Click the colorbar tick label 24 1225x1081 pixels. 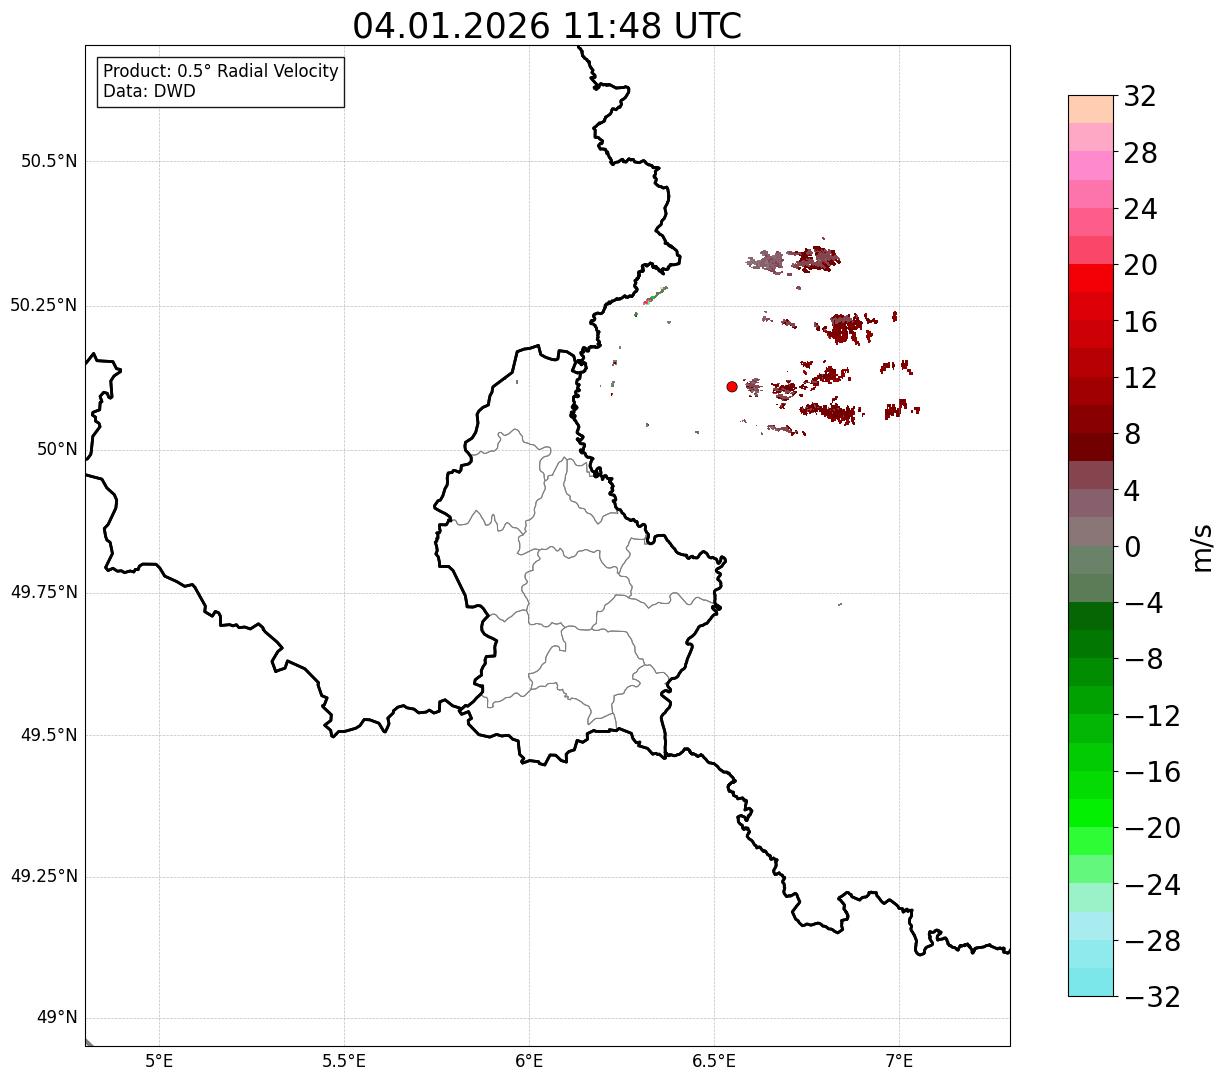coord(1140,209)
